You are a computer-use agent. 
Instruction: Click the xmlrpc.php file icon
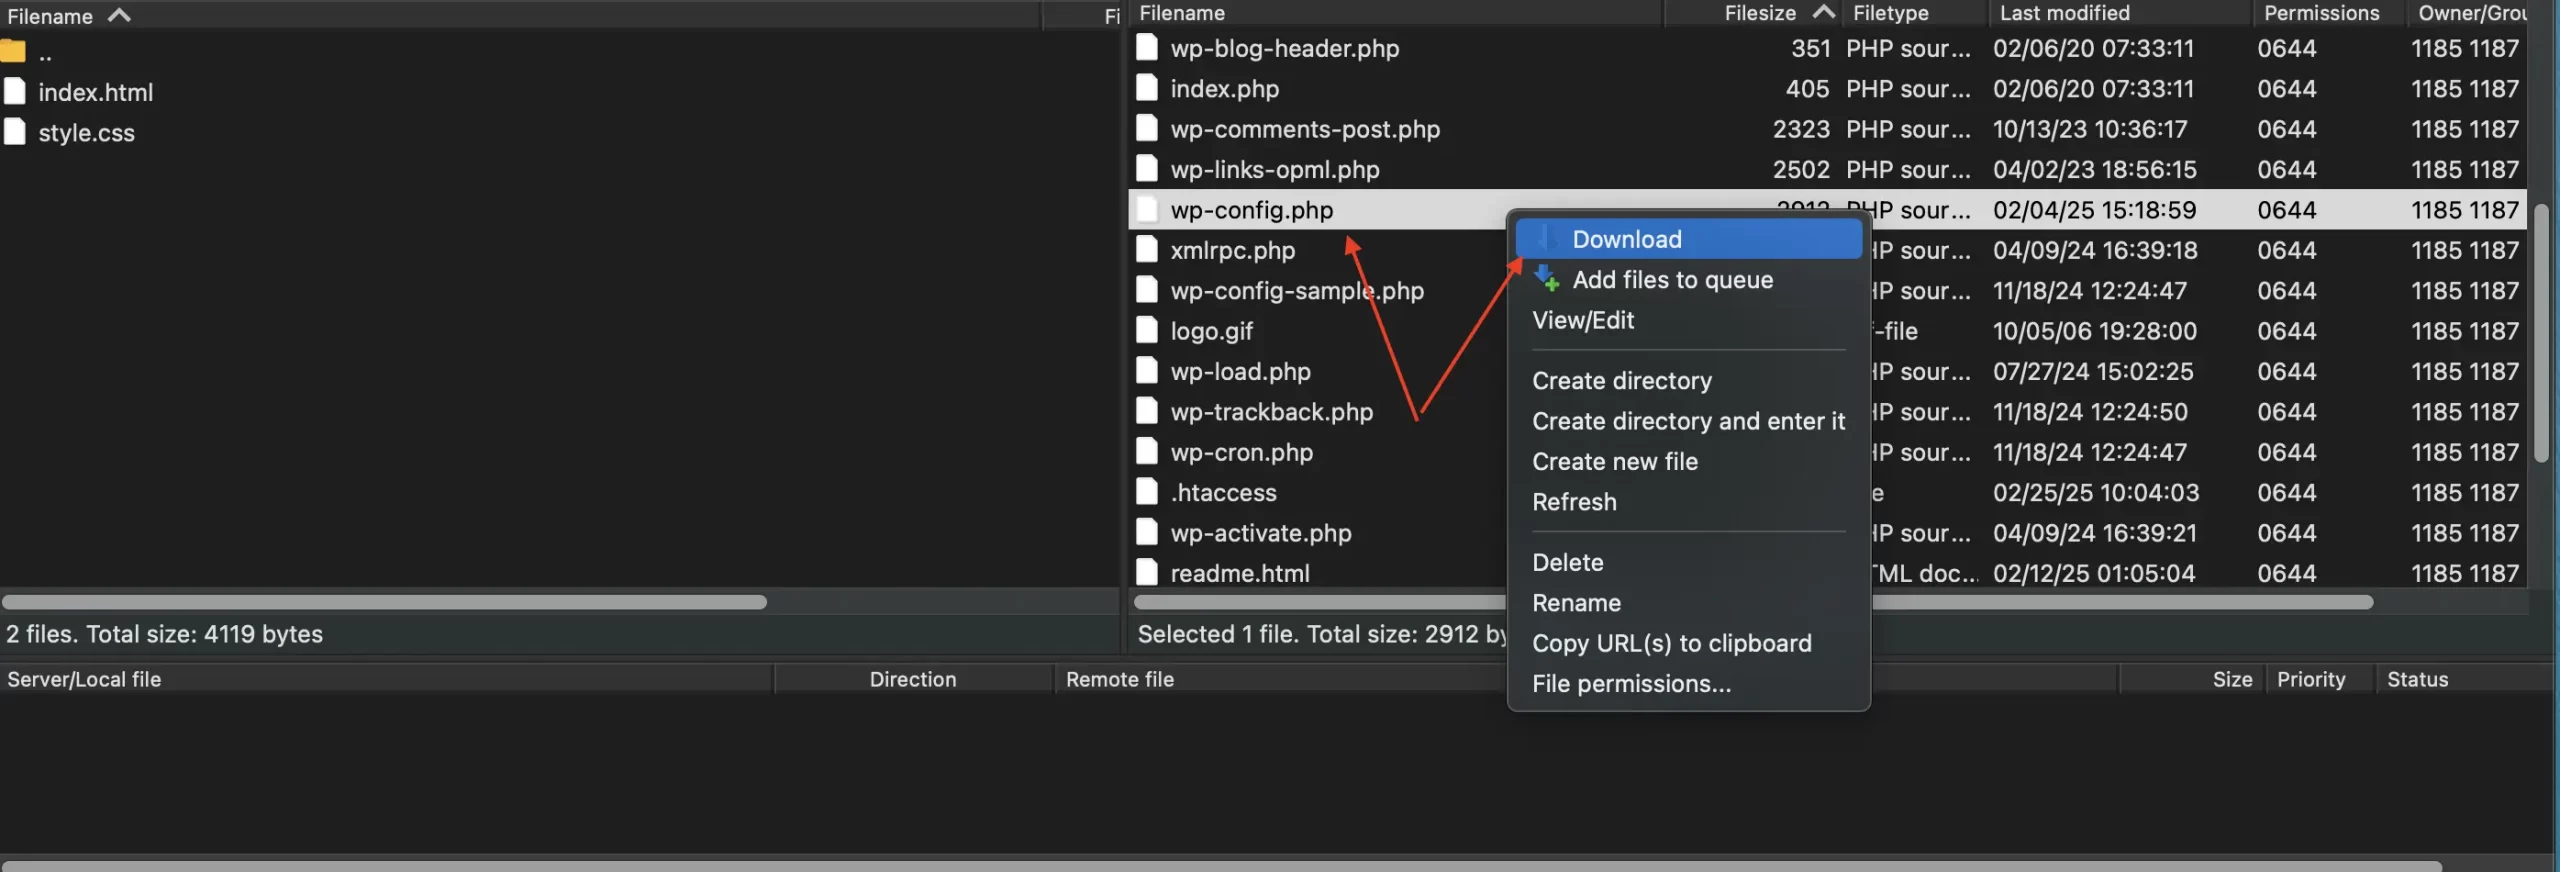[x=1147, y=250]
